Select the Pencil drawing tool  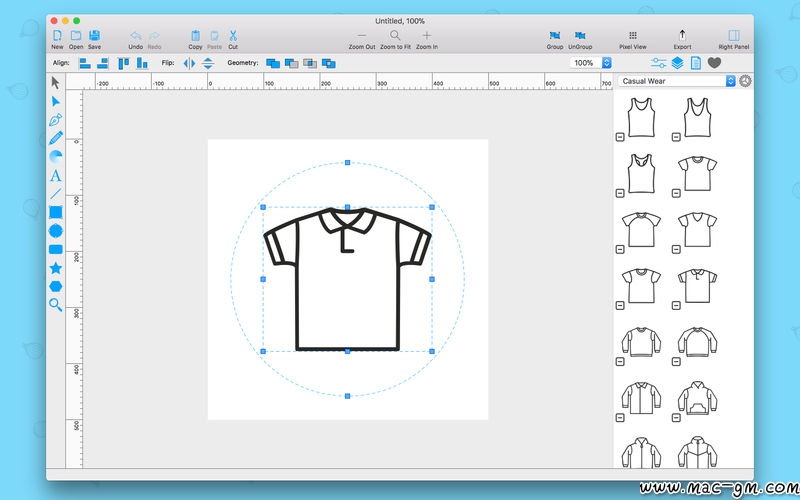[56, 137]
